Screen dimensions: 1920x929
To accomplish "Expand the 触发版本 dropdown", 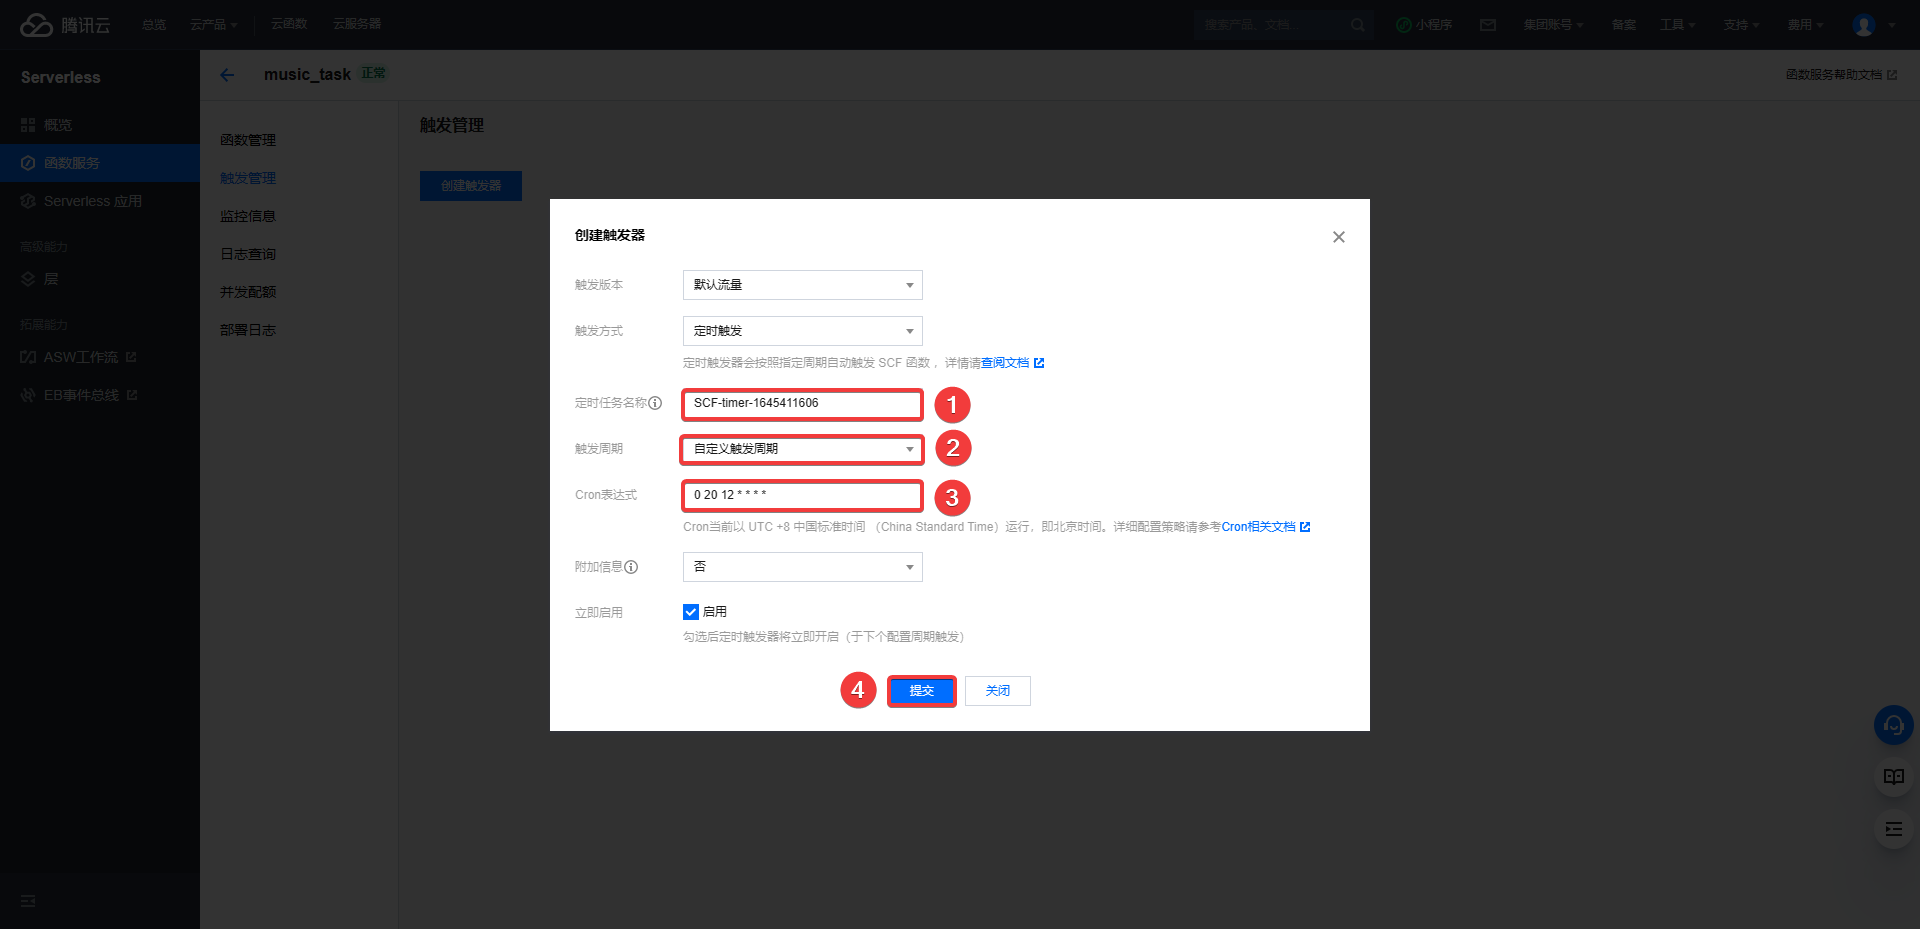I will [x=802, y=285].
